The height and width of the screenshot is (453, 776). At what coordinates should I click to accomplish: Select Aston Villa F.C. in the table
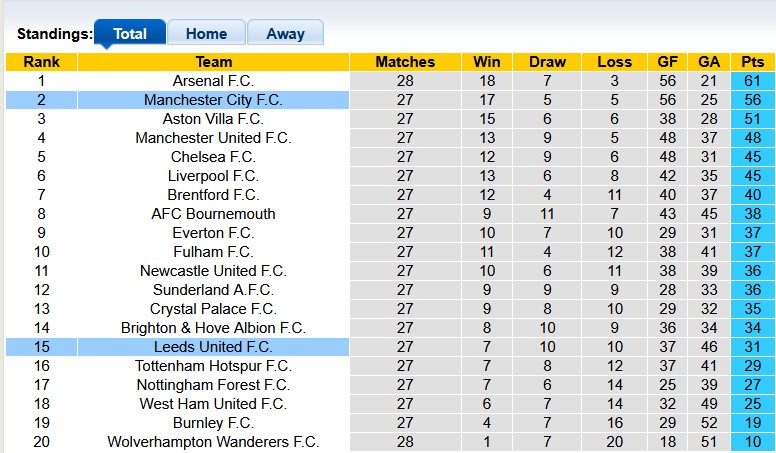click(x=213, y=119)
